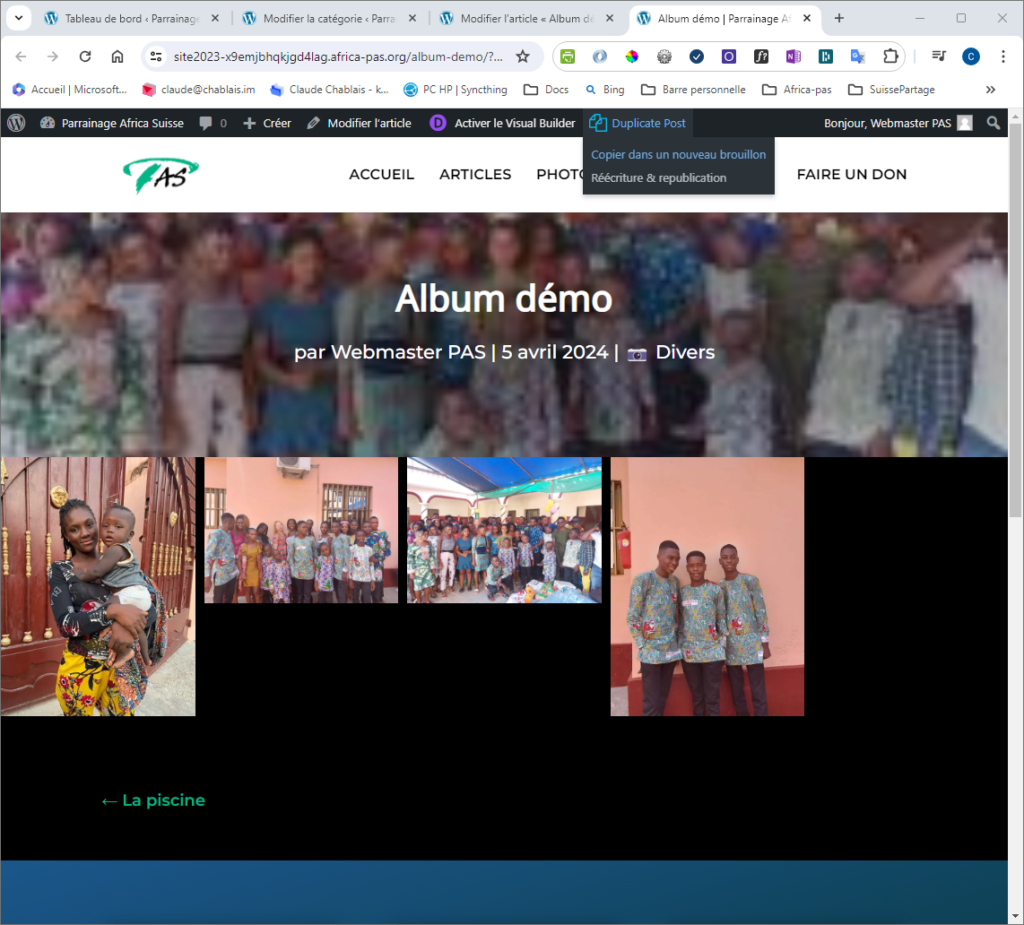
Task: Click the Divi 'Activer le Visual Builder' button
Action: 503,123
